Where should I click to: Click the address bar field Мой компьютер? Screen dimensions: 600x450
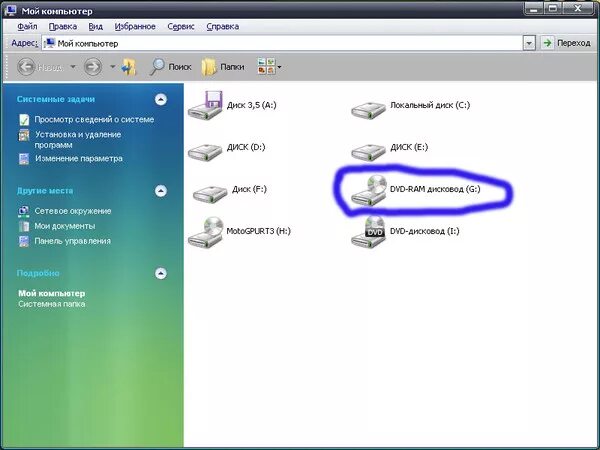click(282, 43)
